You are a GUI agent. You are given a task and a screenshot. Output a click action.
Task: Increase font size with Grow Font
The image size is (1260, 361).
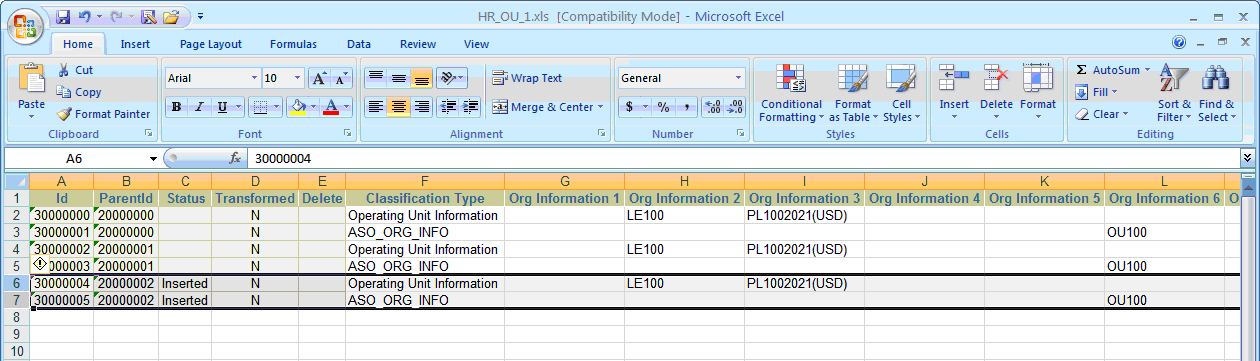[319, 78]
